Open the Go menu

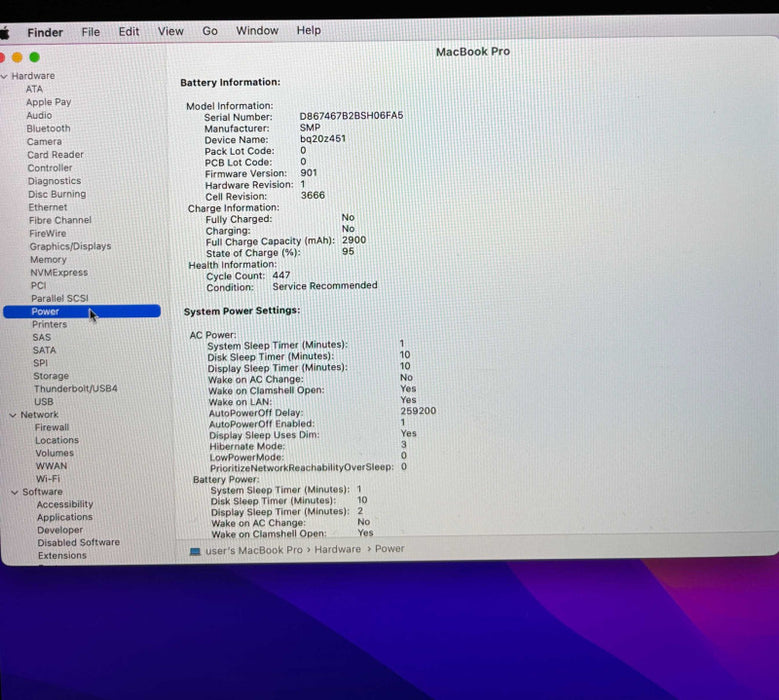point(210,31)
